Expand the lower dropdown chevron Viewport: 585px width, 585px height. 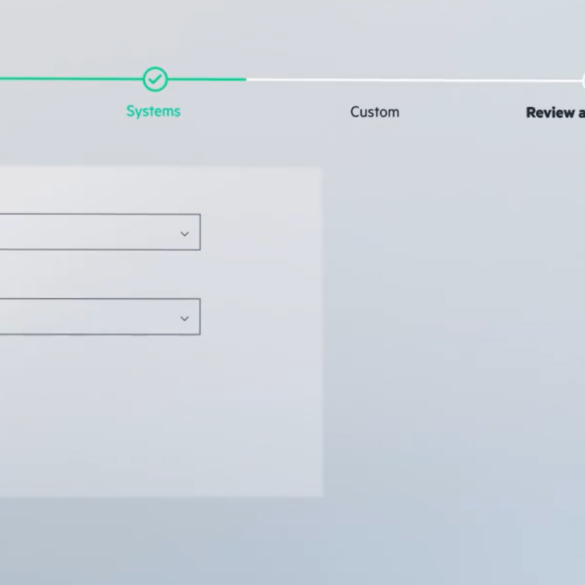point(184,319)
